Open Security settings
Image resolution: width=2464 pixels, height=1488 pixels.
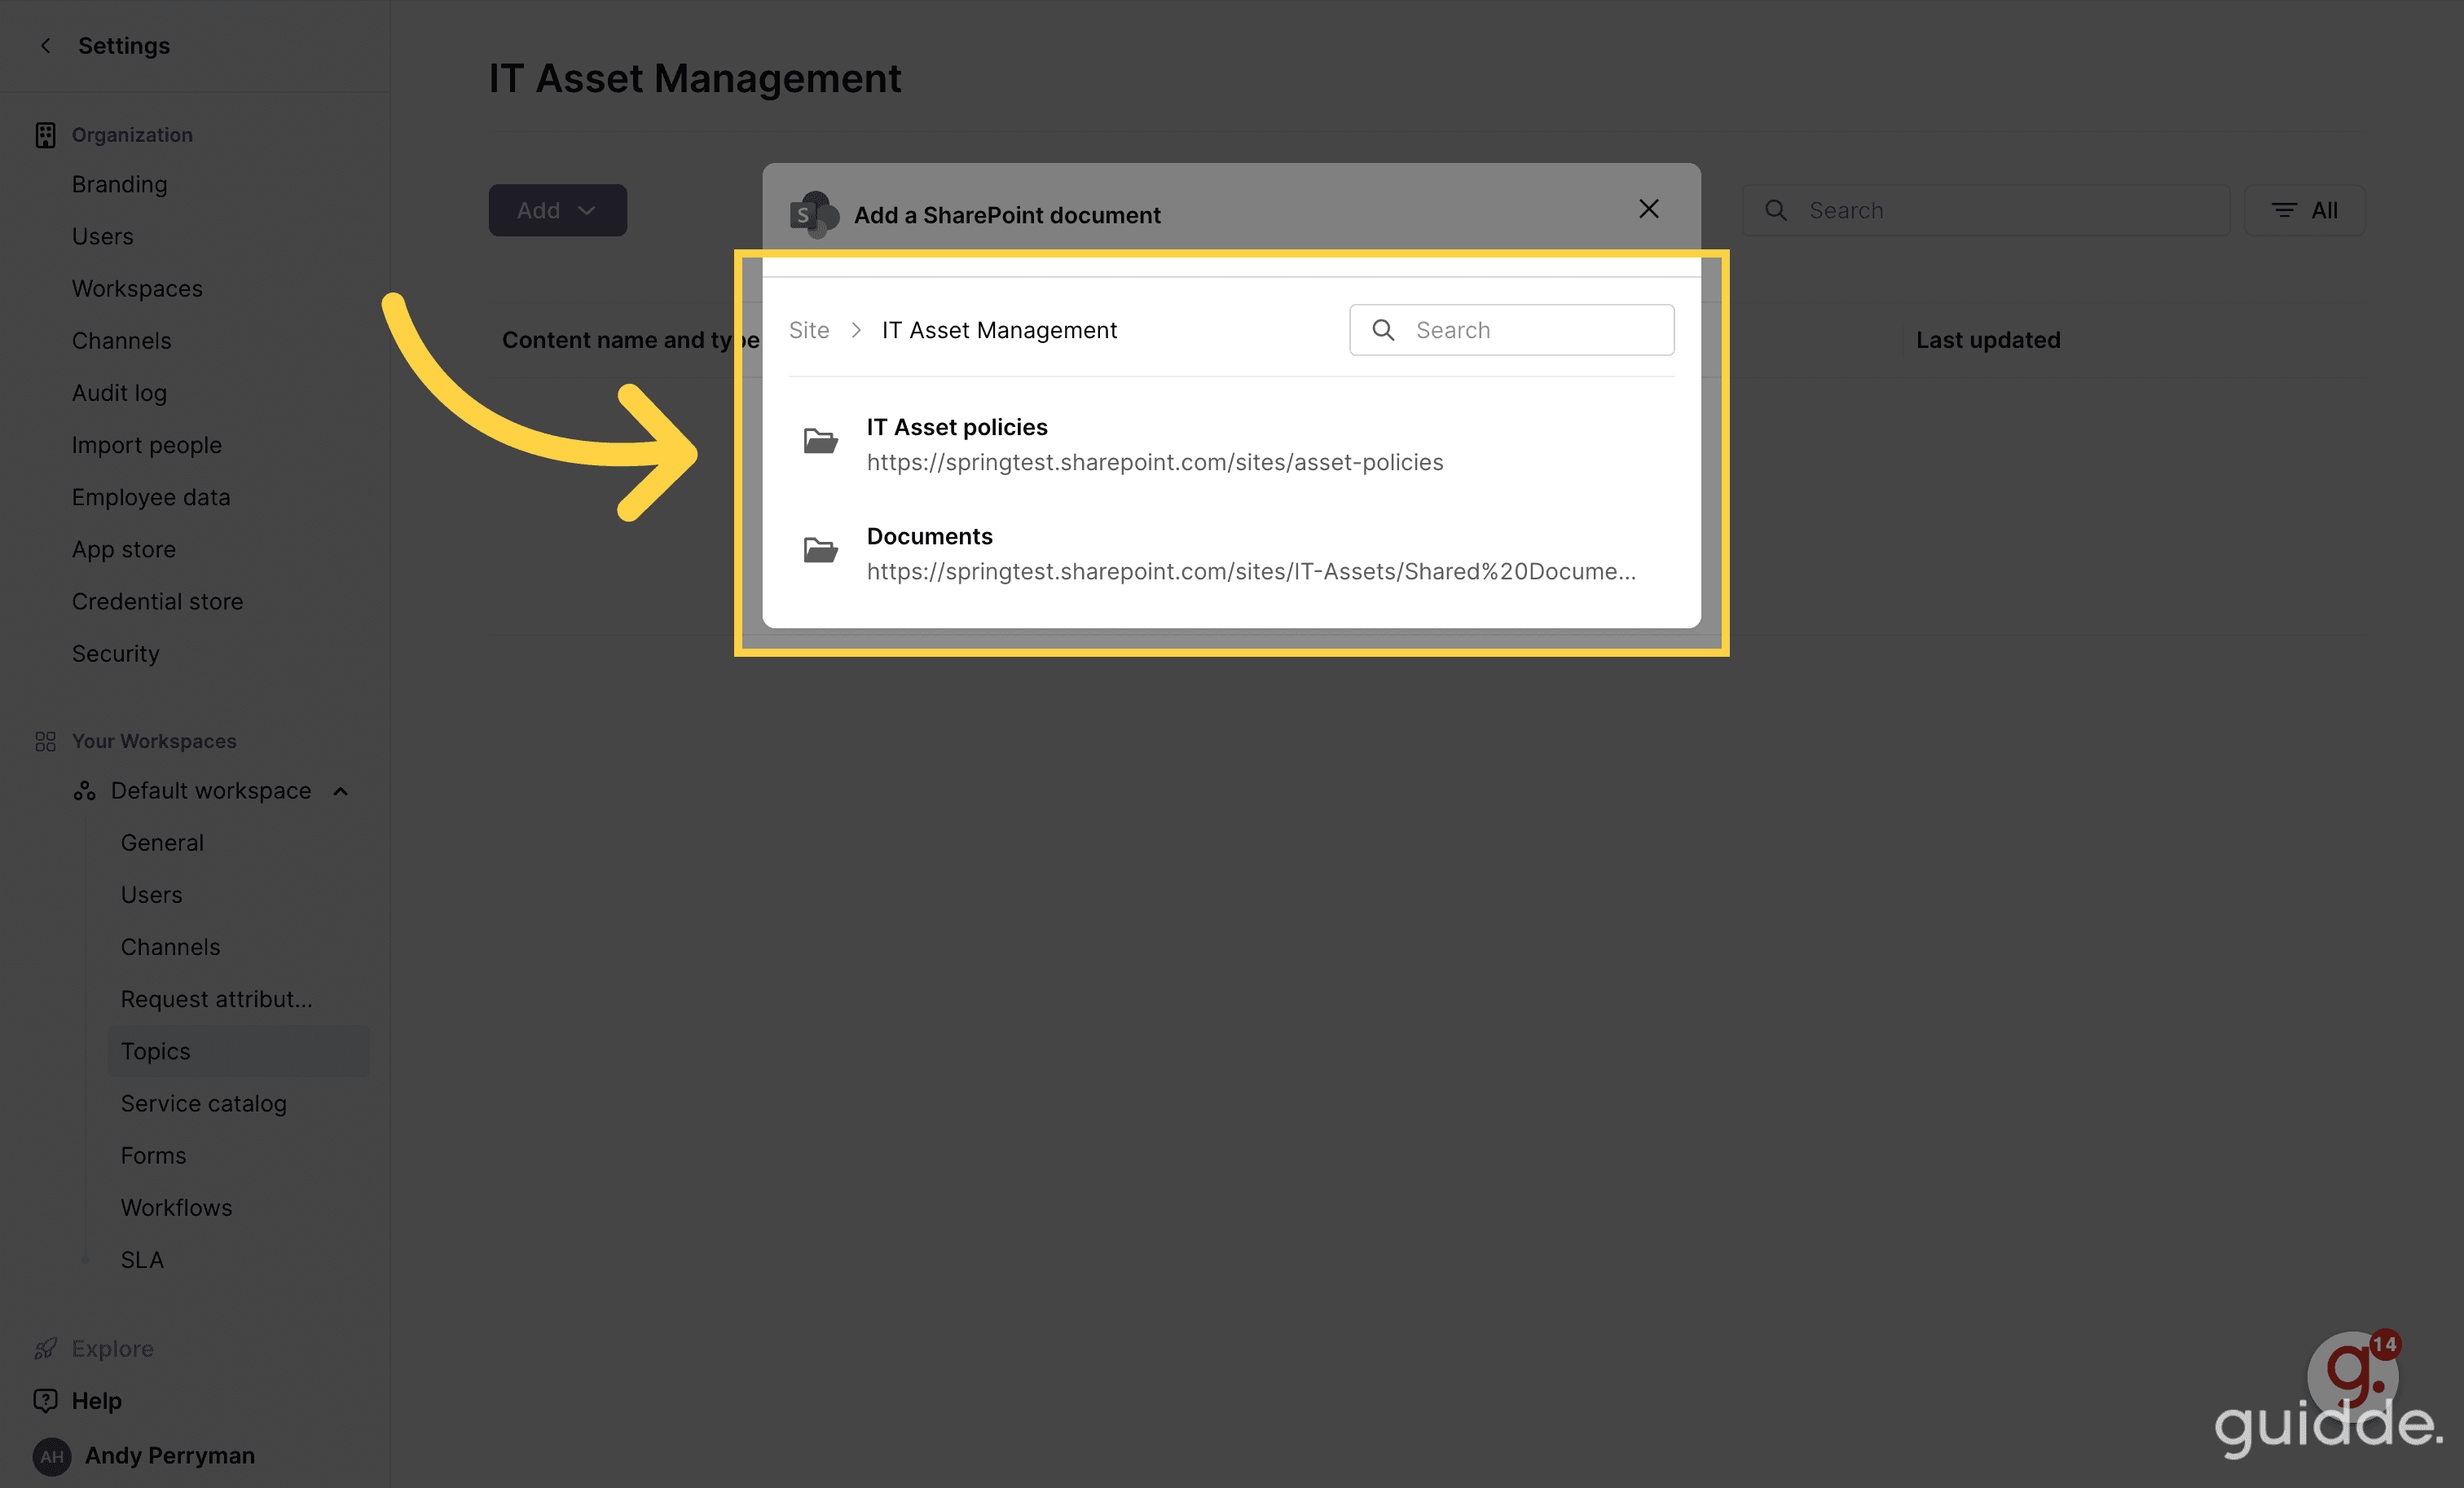(x=116, y=653)
